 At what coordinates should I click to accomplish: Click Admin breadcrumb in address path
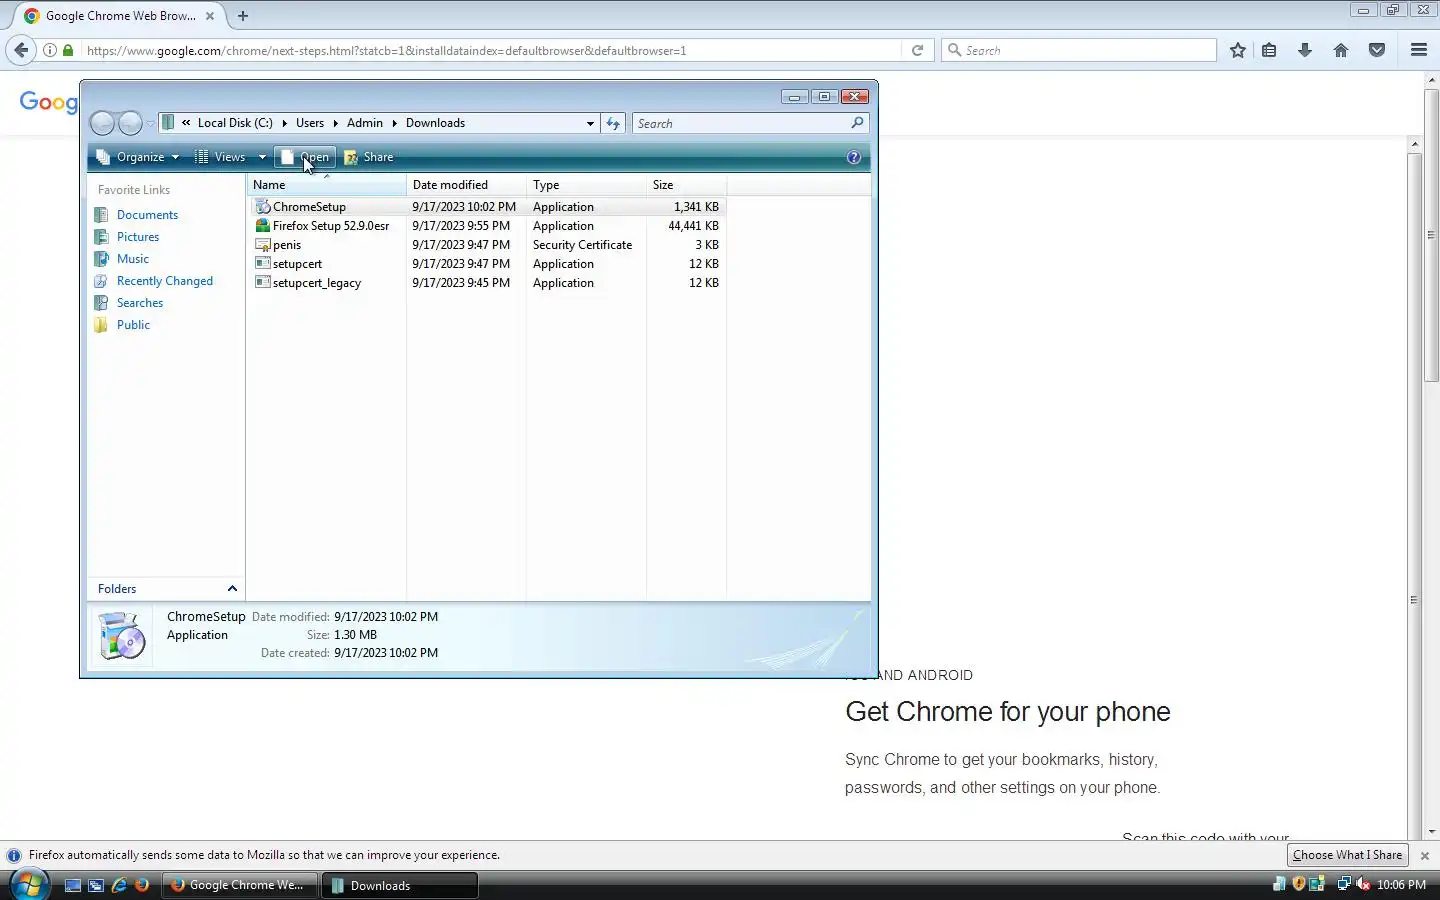click(x=365, y=123)
